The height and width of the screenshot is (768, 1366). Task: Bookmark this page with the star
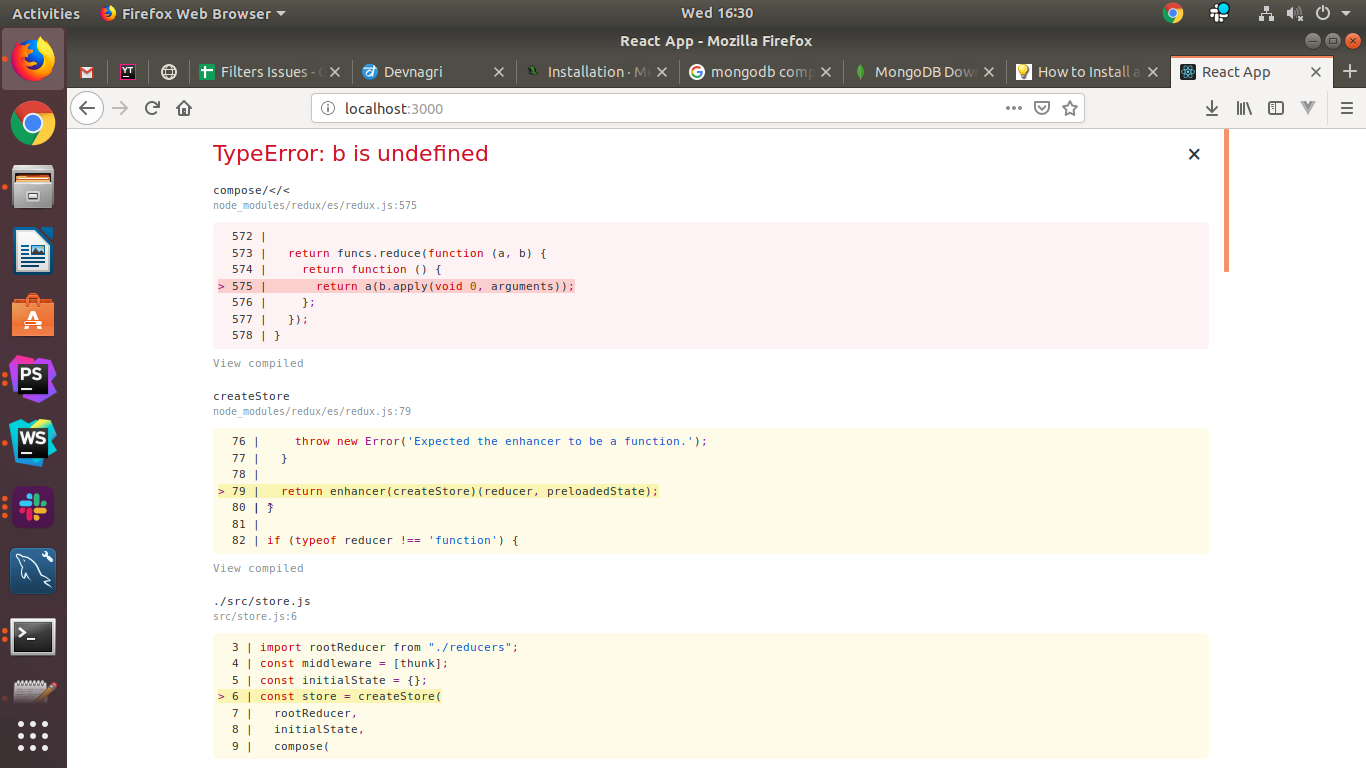(1070, 108)
